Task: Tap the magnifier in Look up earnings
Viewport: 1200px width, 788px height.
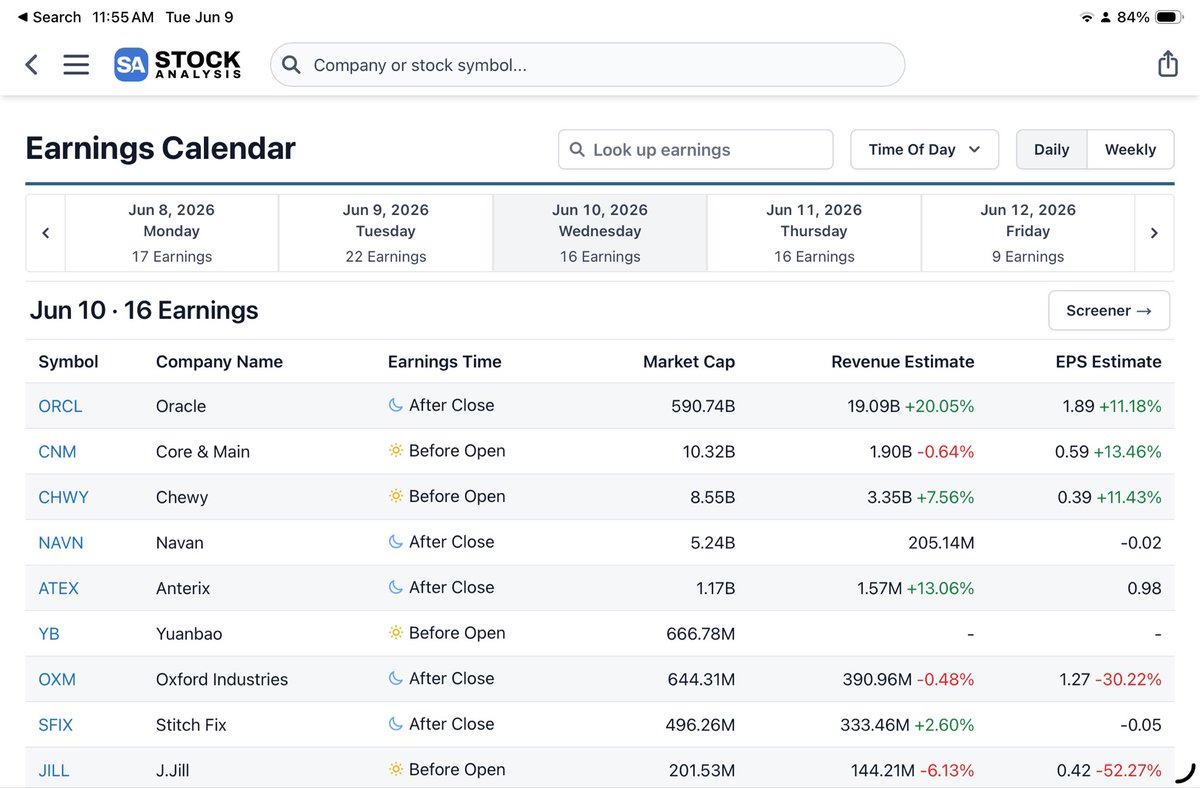Action: [x=577, y=150]
